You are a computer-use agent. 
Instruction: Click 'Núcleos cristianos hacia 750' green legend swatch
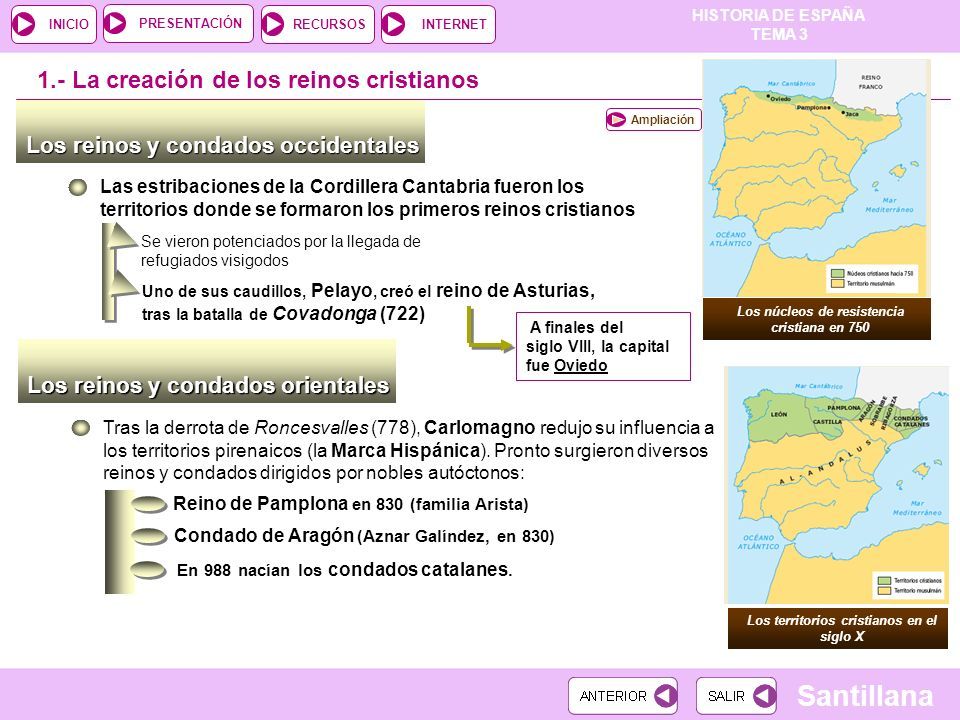[837, 274]
